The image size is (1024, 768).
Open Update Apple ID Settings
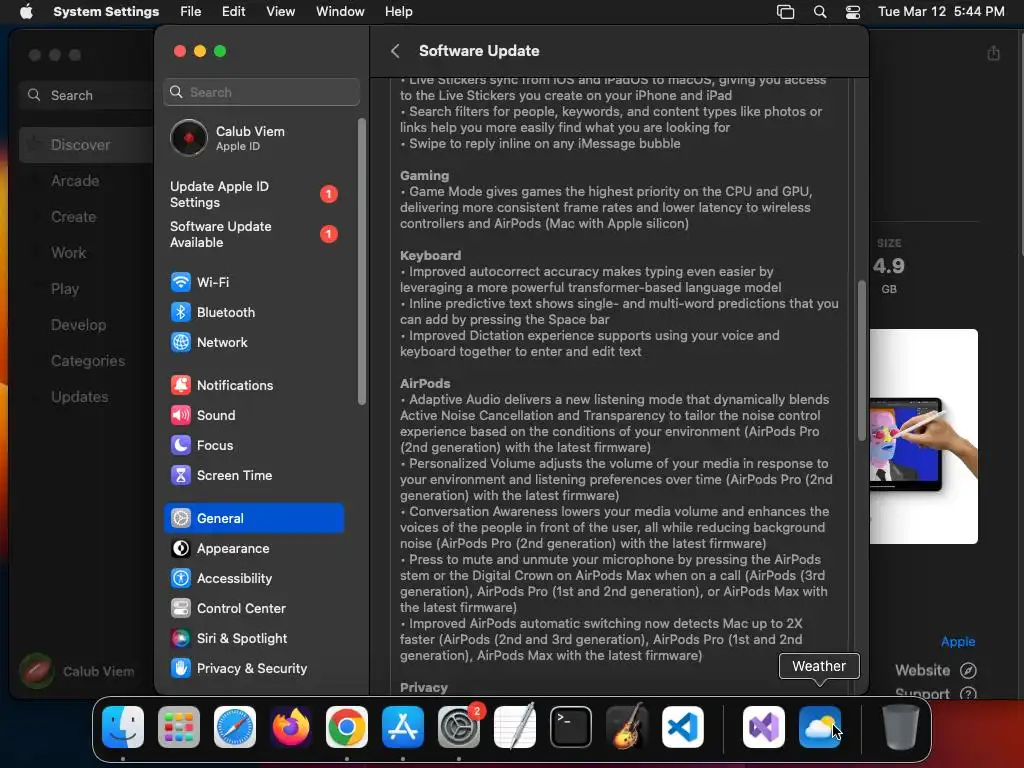click(254, 195)
